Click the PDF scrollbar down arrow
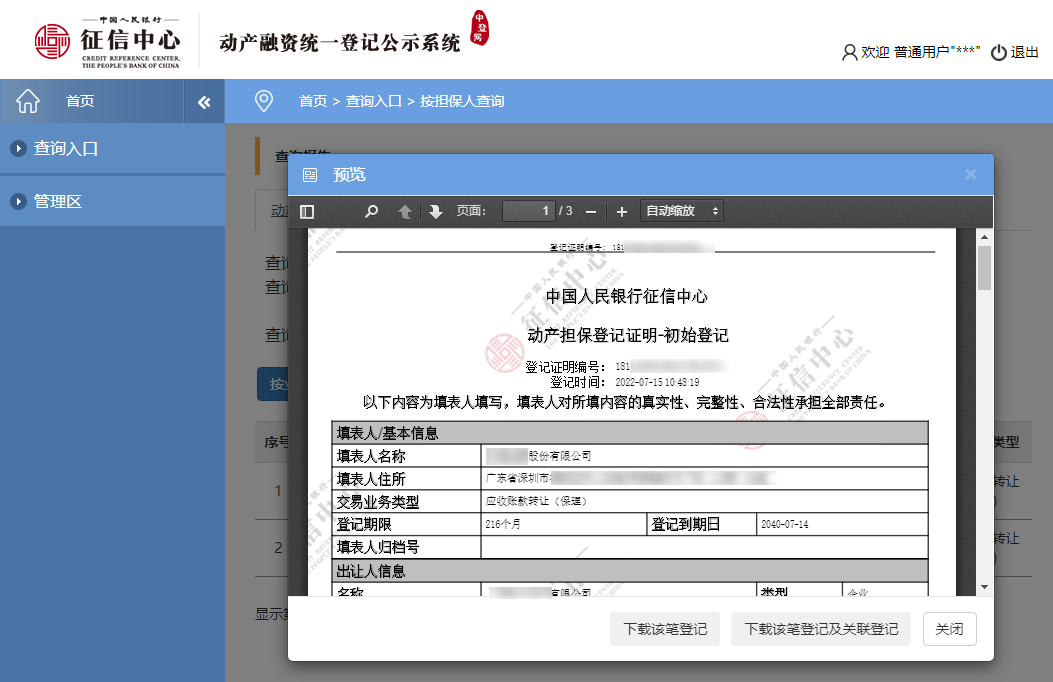1053x682 pixels. click(x=984, y=586)
